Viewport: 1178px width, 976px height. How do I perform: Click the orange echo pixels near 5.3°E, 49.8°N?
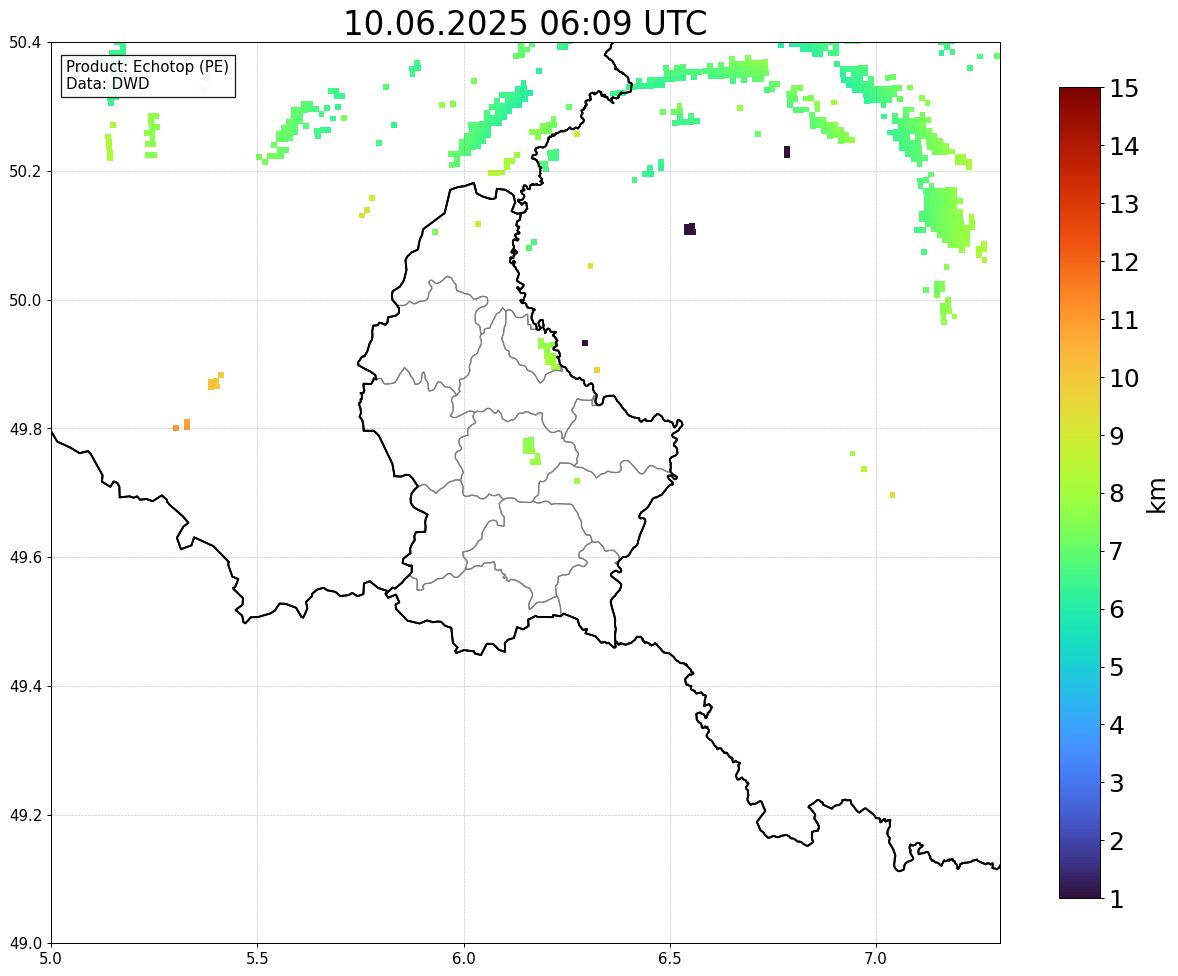(182, 425)
